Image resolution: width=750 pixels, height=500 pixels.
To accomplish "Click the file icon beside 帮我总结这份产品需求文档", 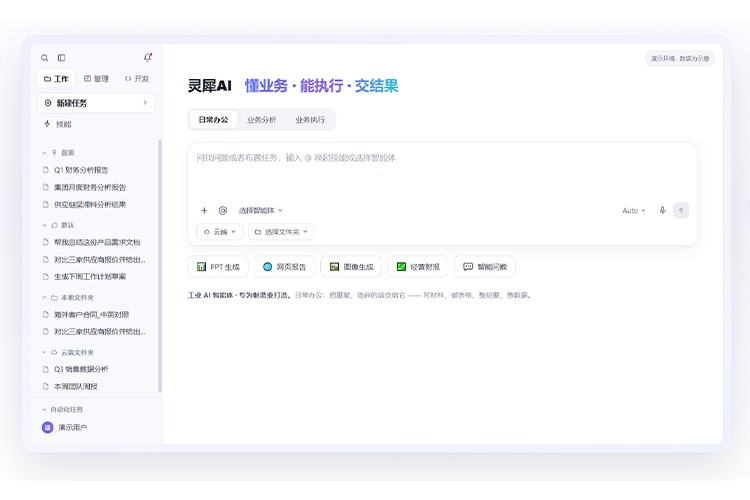I will 46,242.
